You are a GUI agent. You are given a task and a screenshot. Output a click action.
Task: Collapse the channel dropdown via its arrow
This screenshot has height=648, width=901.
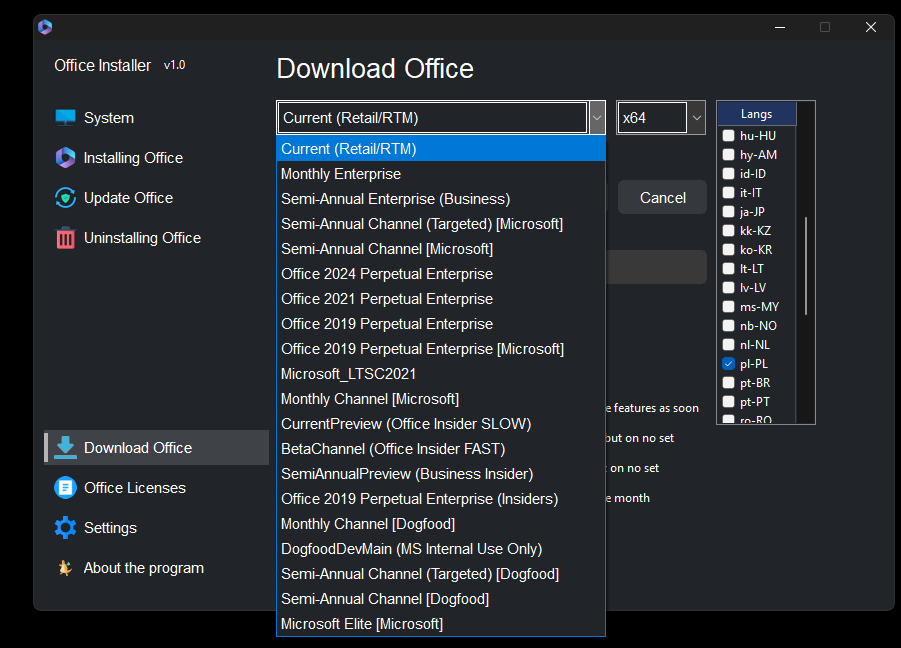[x=597, y=118]
